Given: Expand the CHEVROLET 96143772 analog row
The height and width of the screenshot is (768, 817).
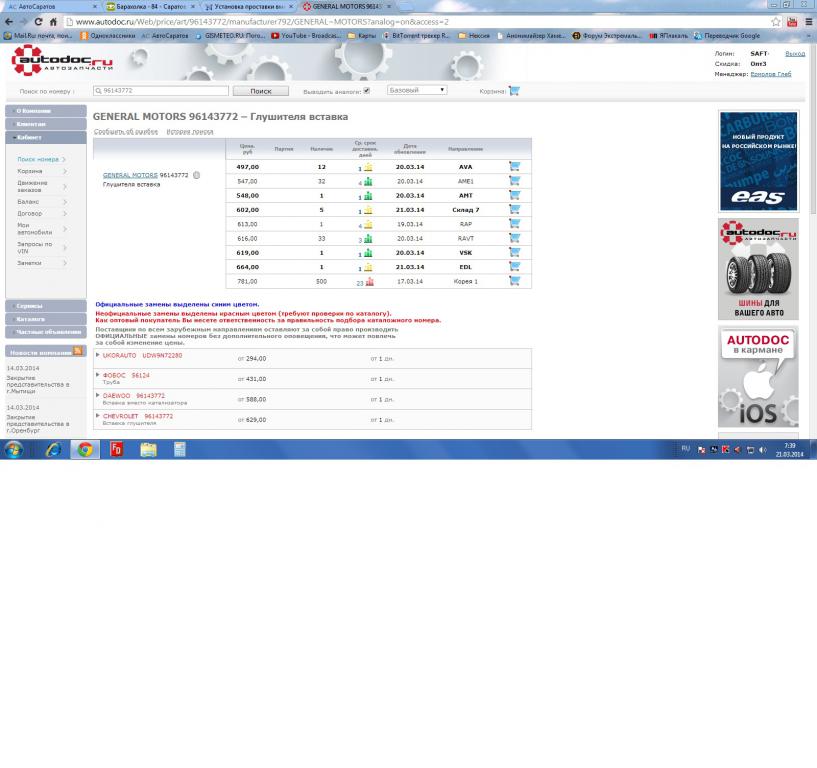Looking at the screenshot, I should click(x=97, y=415).
